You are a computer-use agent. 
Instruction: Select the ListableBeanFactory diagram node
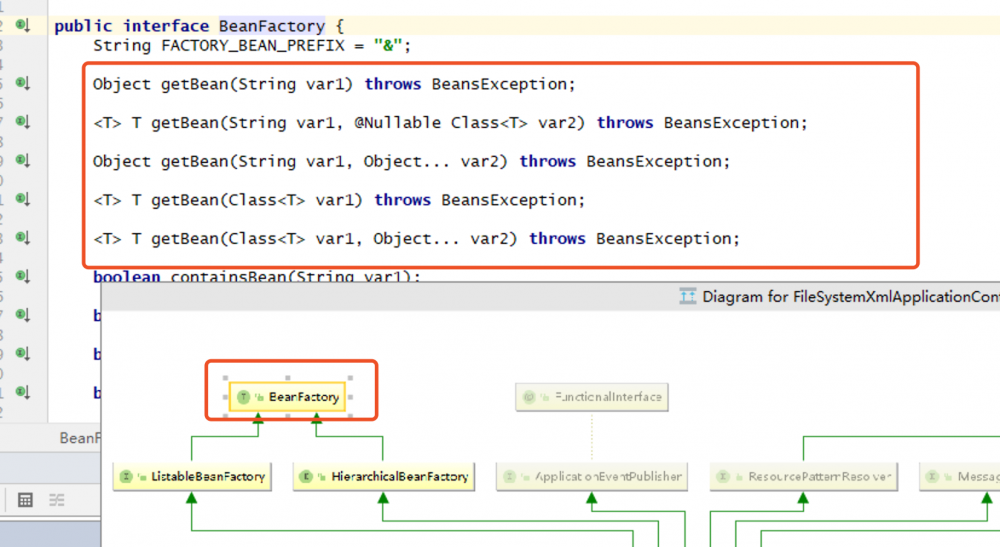[192, 476]
